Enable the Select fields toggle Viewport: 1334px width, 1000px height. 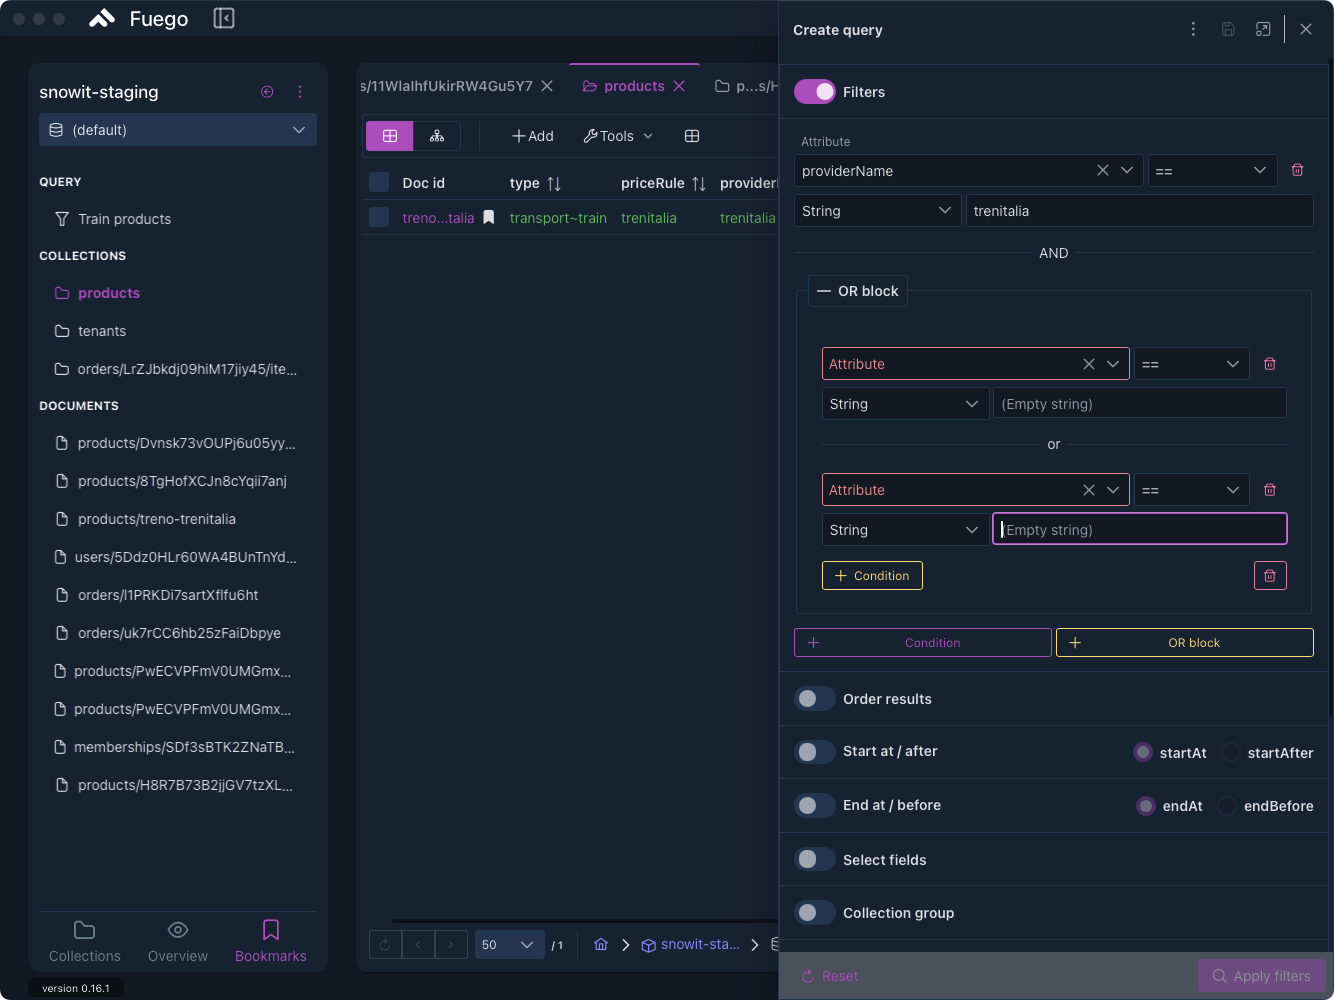click(815, 859)
